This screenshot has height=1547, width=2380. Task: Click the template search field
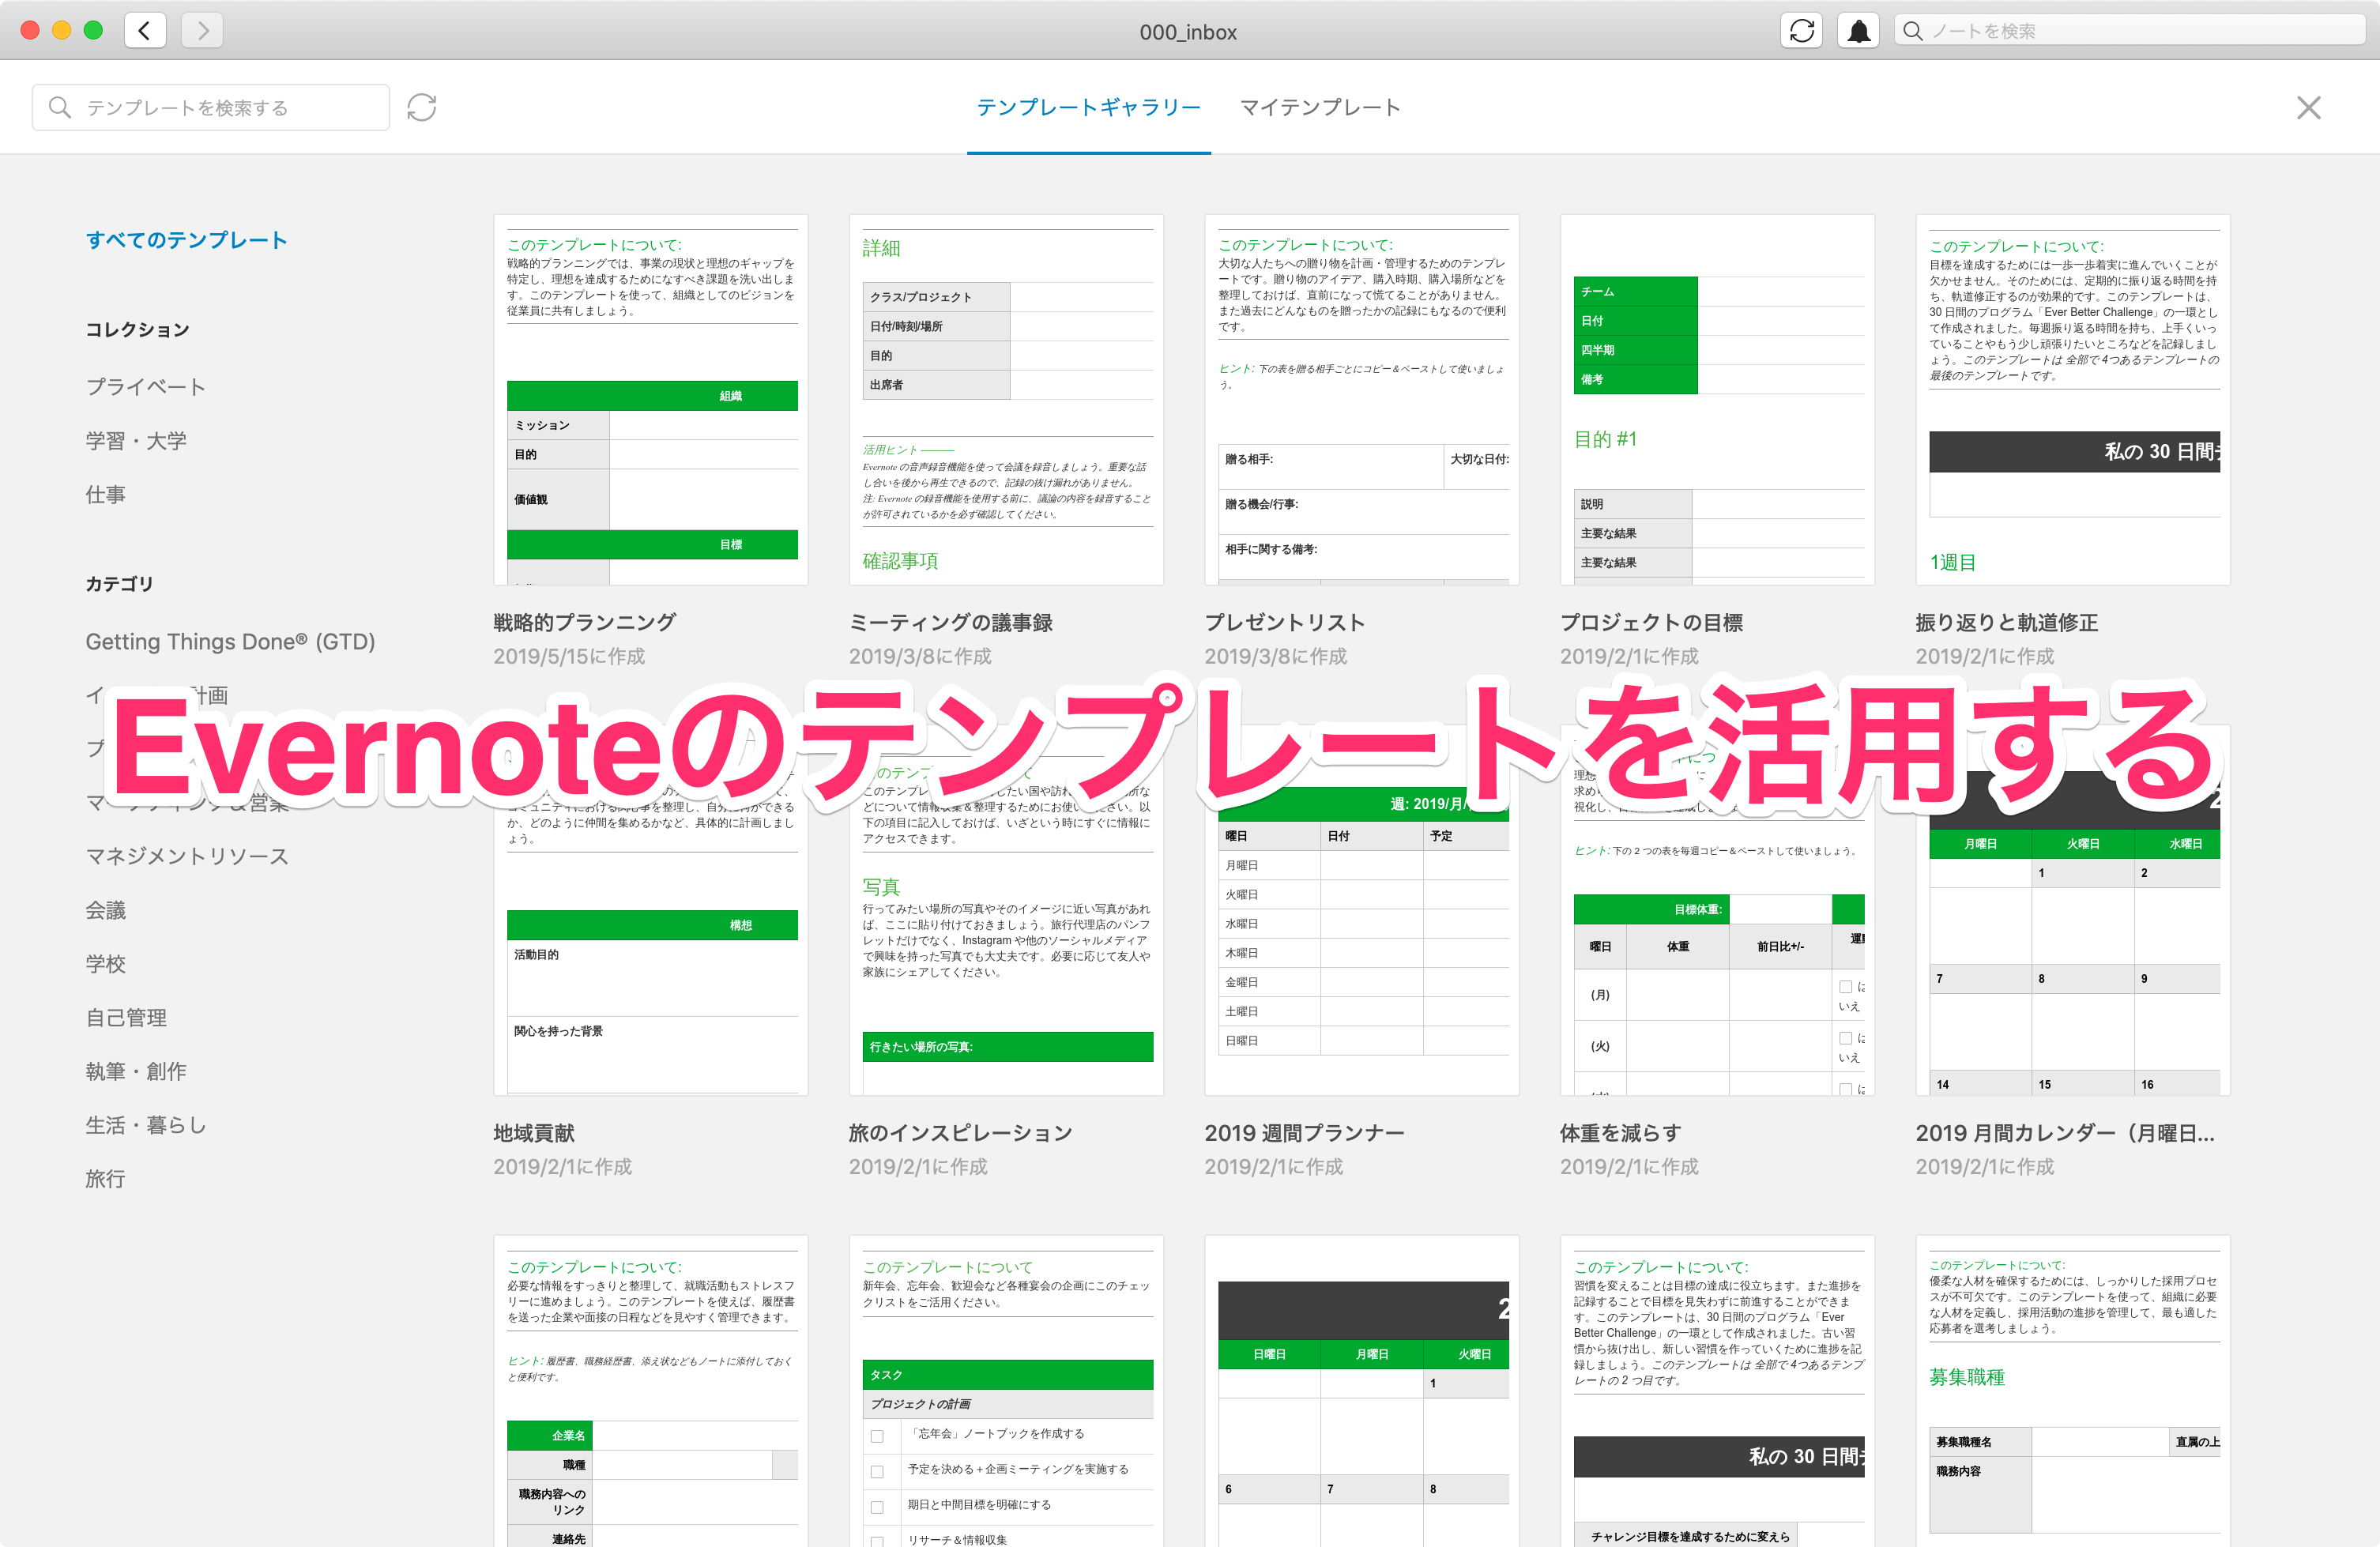(x=211, y=107)
